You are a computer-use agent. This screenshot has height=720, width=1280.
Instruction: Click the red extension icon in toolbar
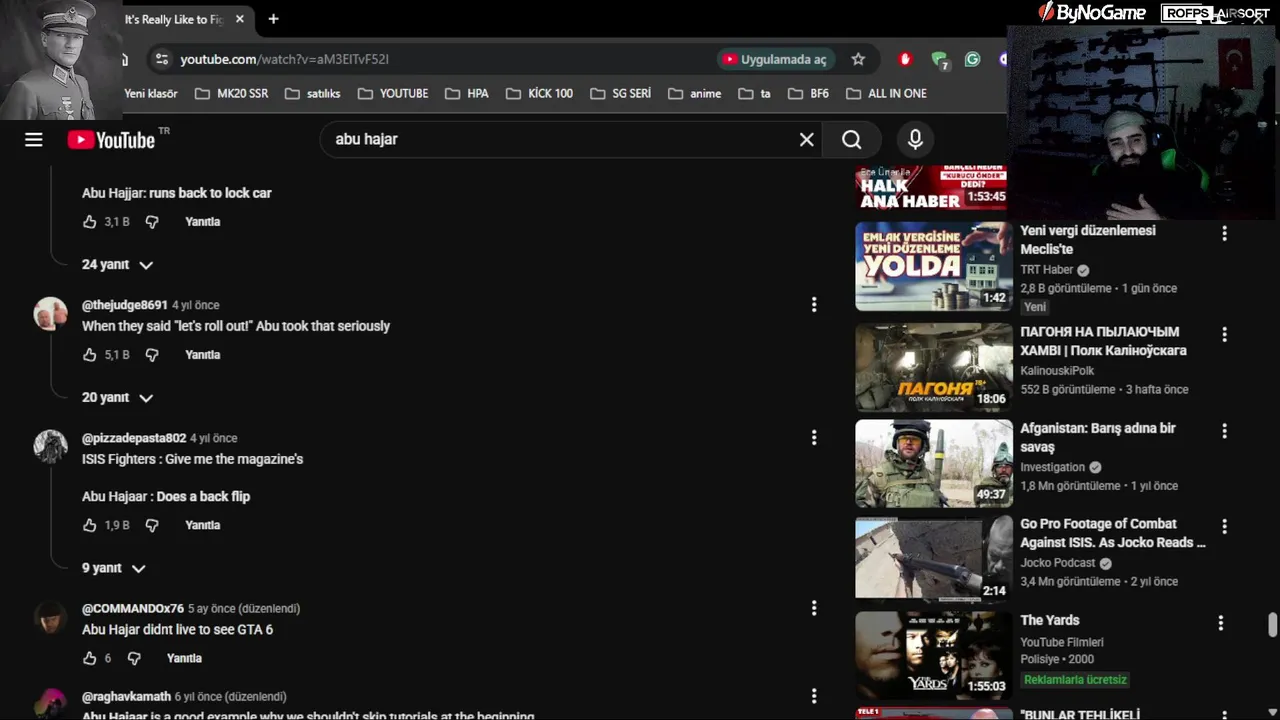(905, 59)
